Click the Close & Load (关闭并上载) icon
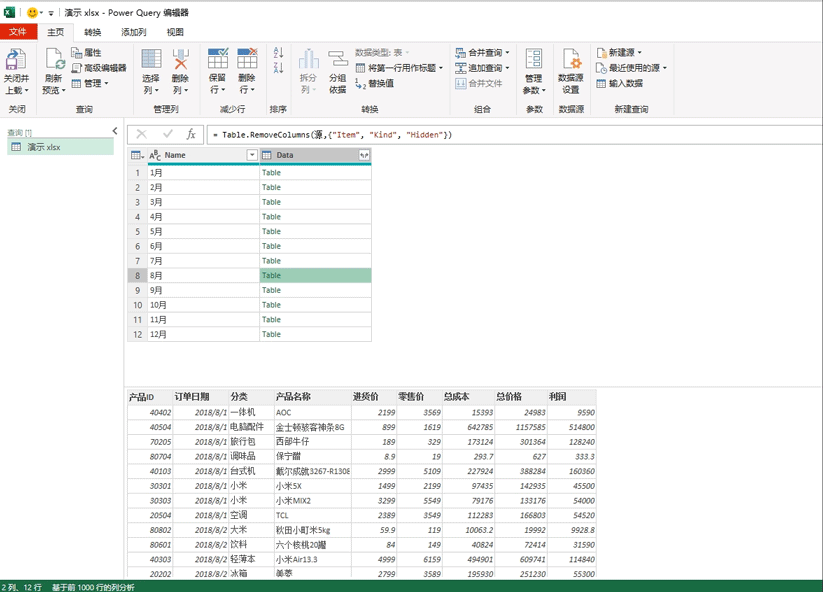Screen dimensions: 823x592 (16, 59)
